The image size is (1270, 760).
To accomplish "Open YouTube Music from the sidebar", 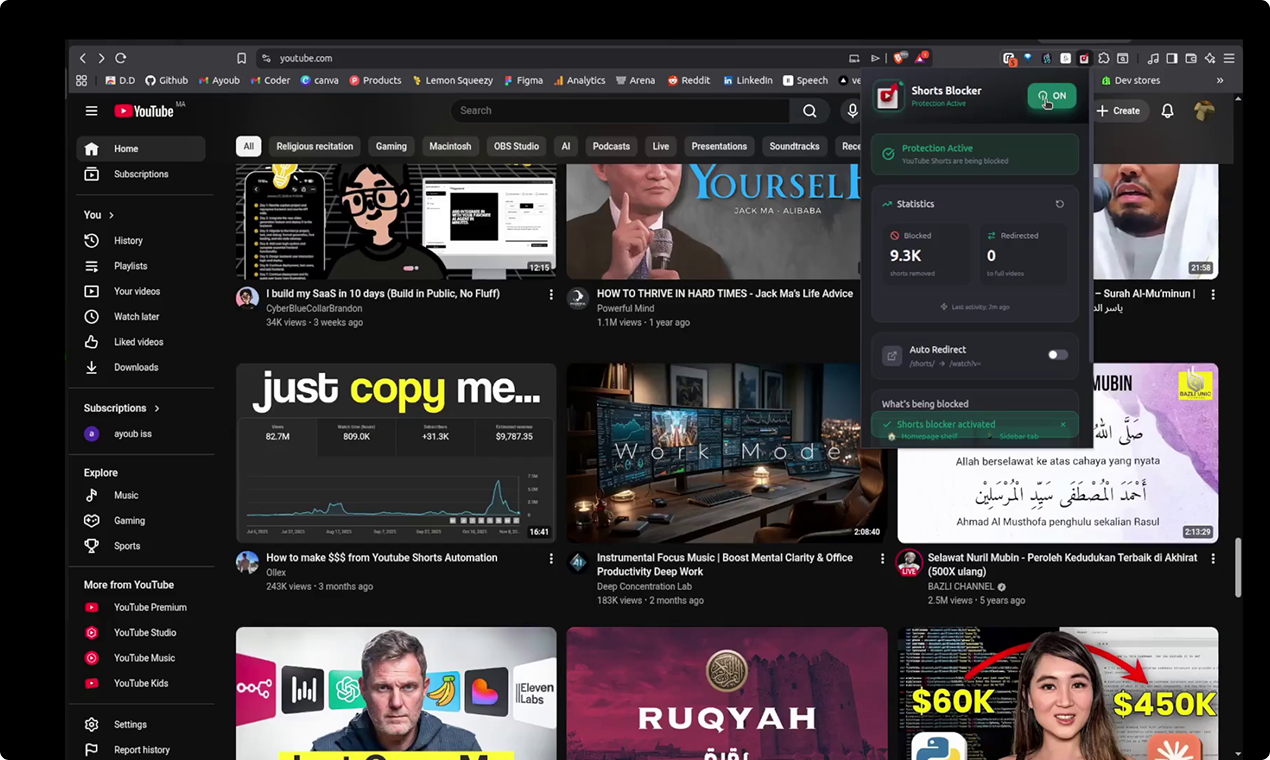I will pyautogui.click(x=144, y=657).
